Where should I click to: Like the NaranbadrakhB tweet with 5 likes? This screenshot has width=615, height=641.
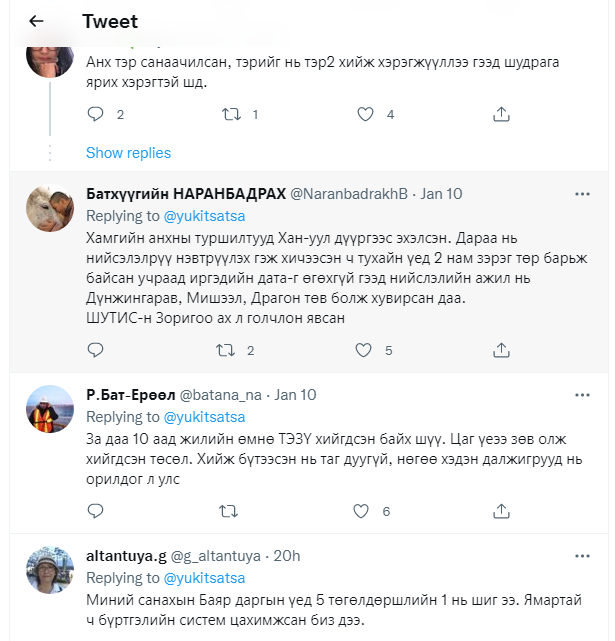(x=366, y=350)
